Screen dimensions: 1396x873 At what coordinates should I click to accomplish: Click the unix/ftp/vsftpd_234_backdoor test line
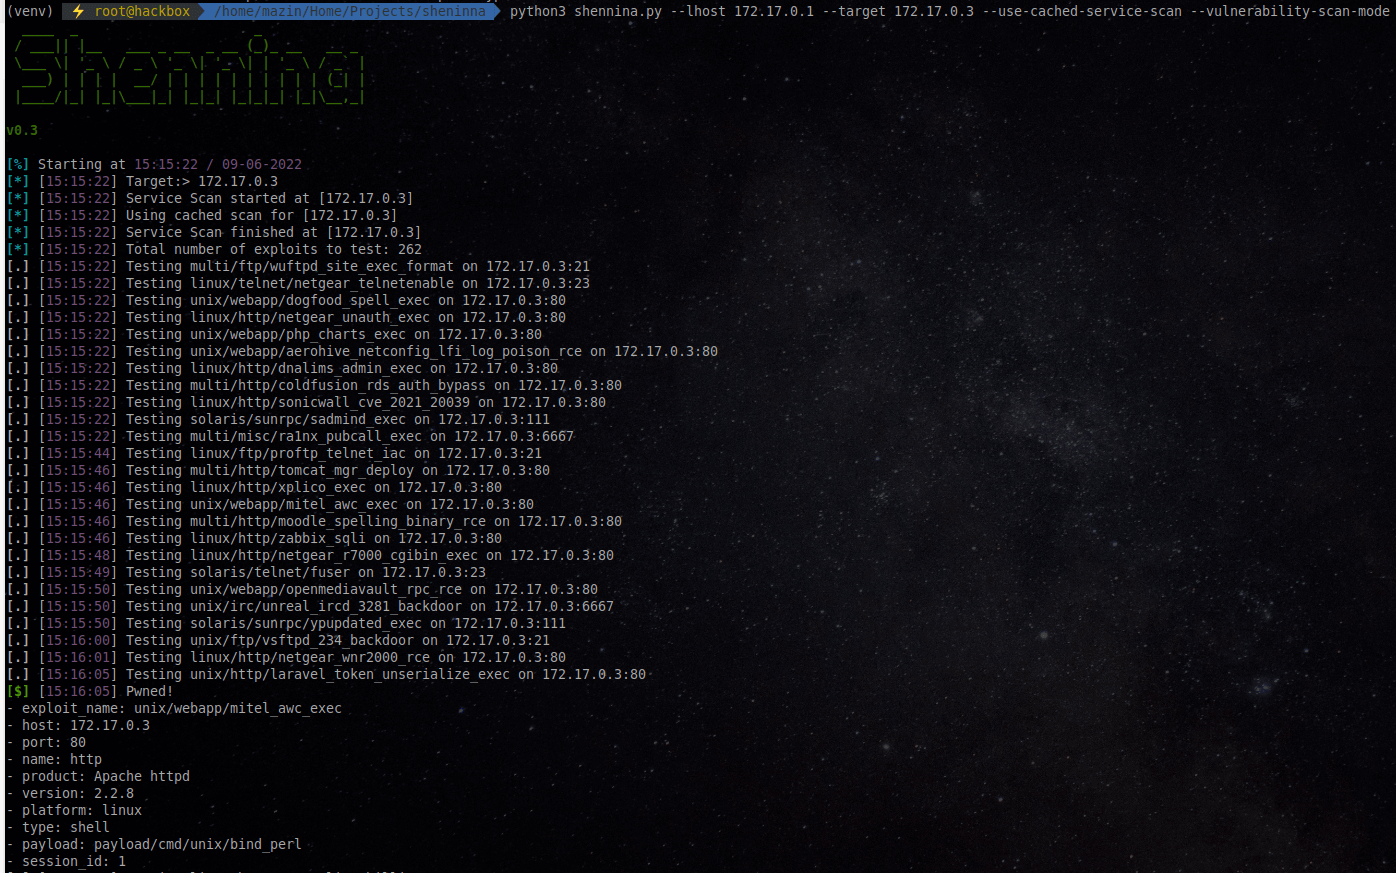point(278,640)
